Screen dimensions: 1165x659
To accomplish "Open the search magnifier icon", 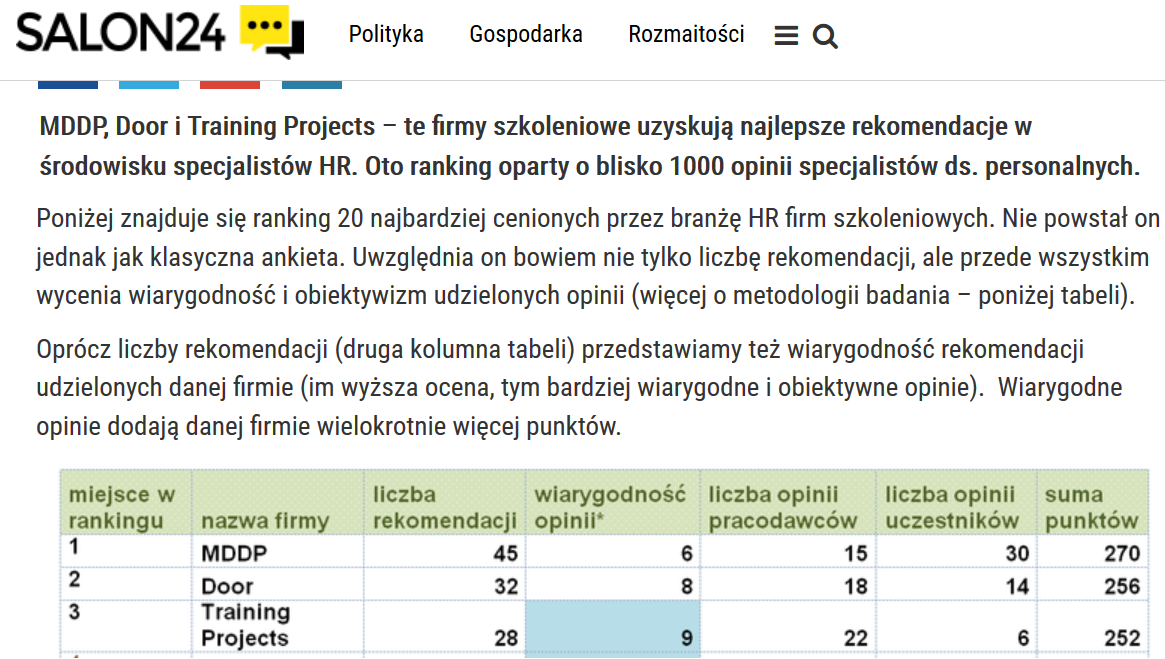I will click(825, 36).
